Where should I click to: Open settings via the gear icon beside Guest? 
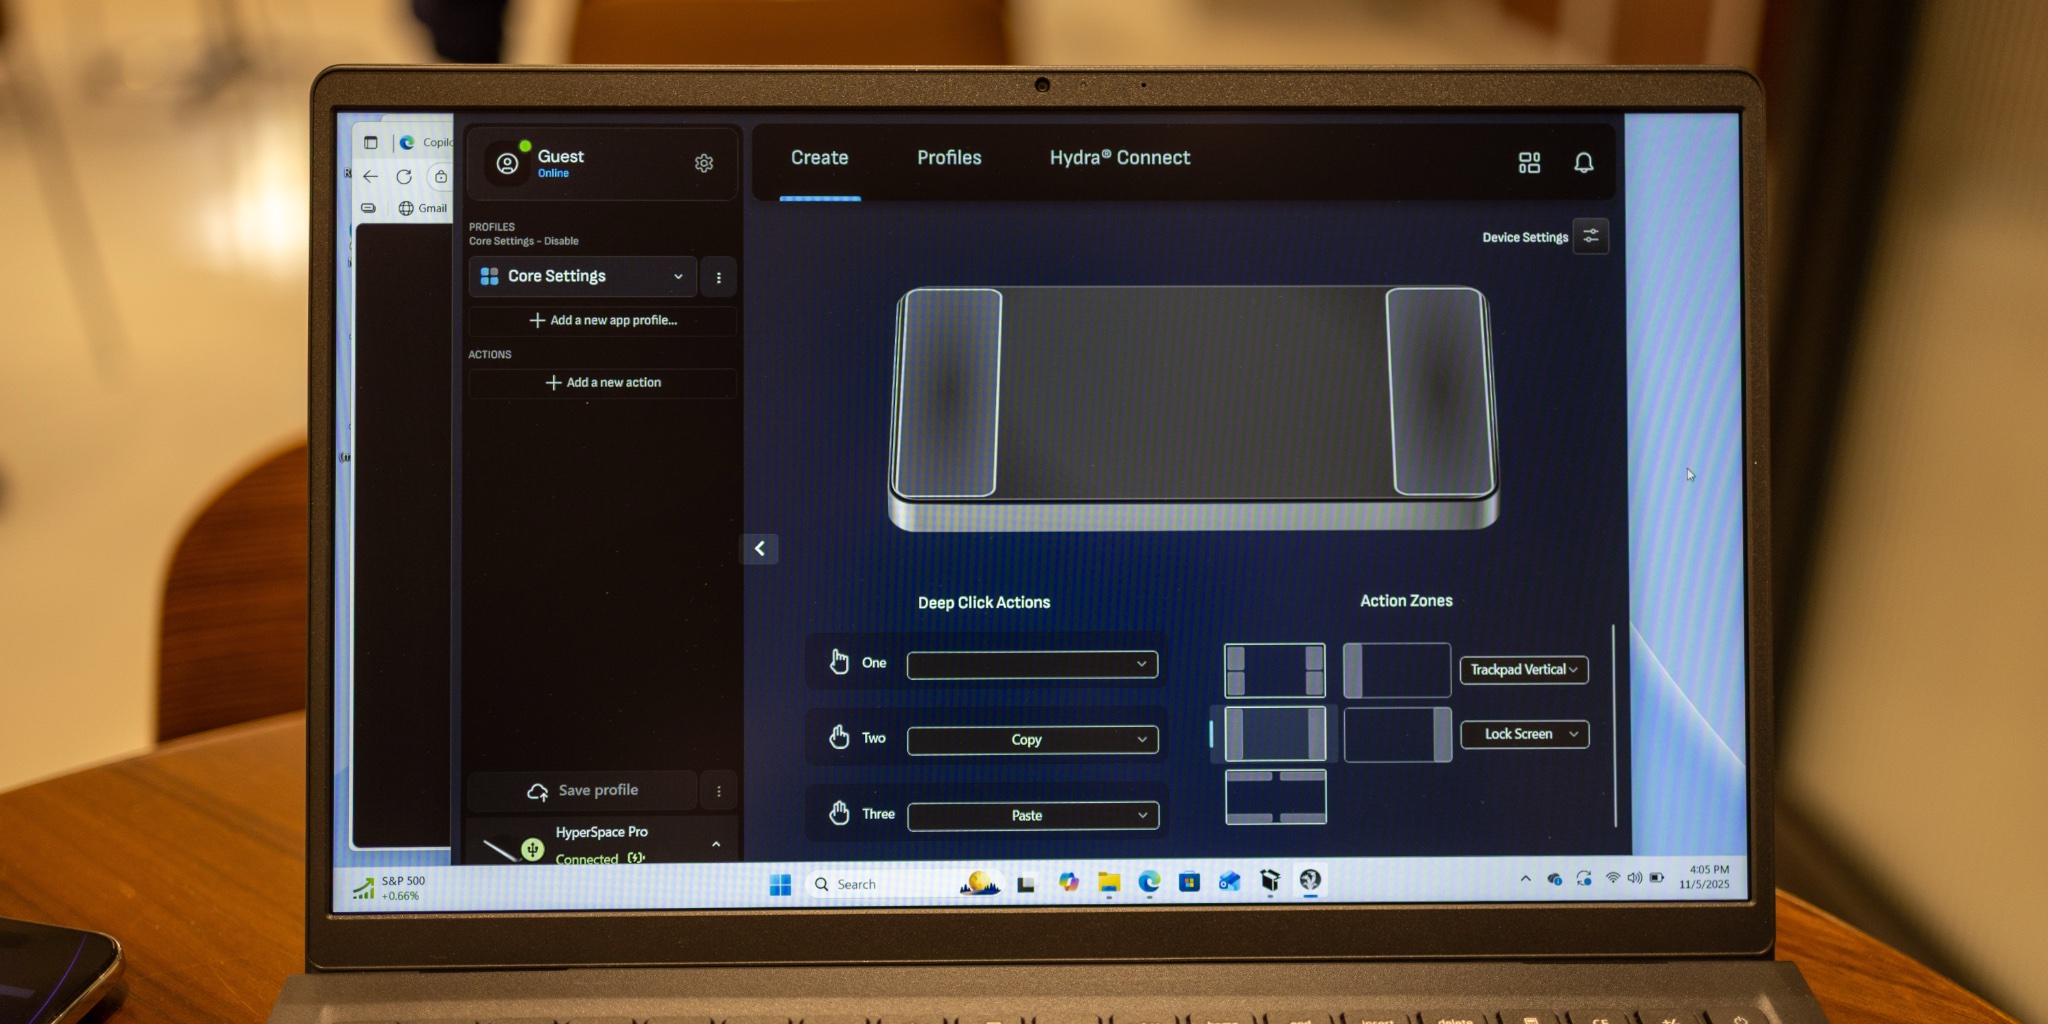coord(704,164)
